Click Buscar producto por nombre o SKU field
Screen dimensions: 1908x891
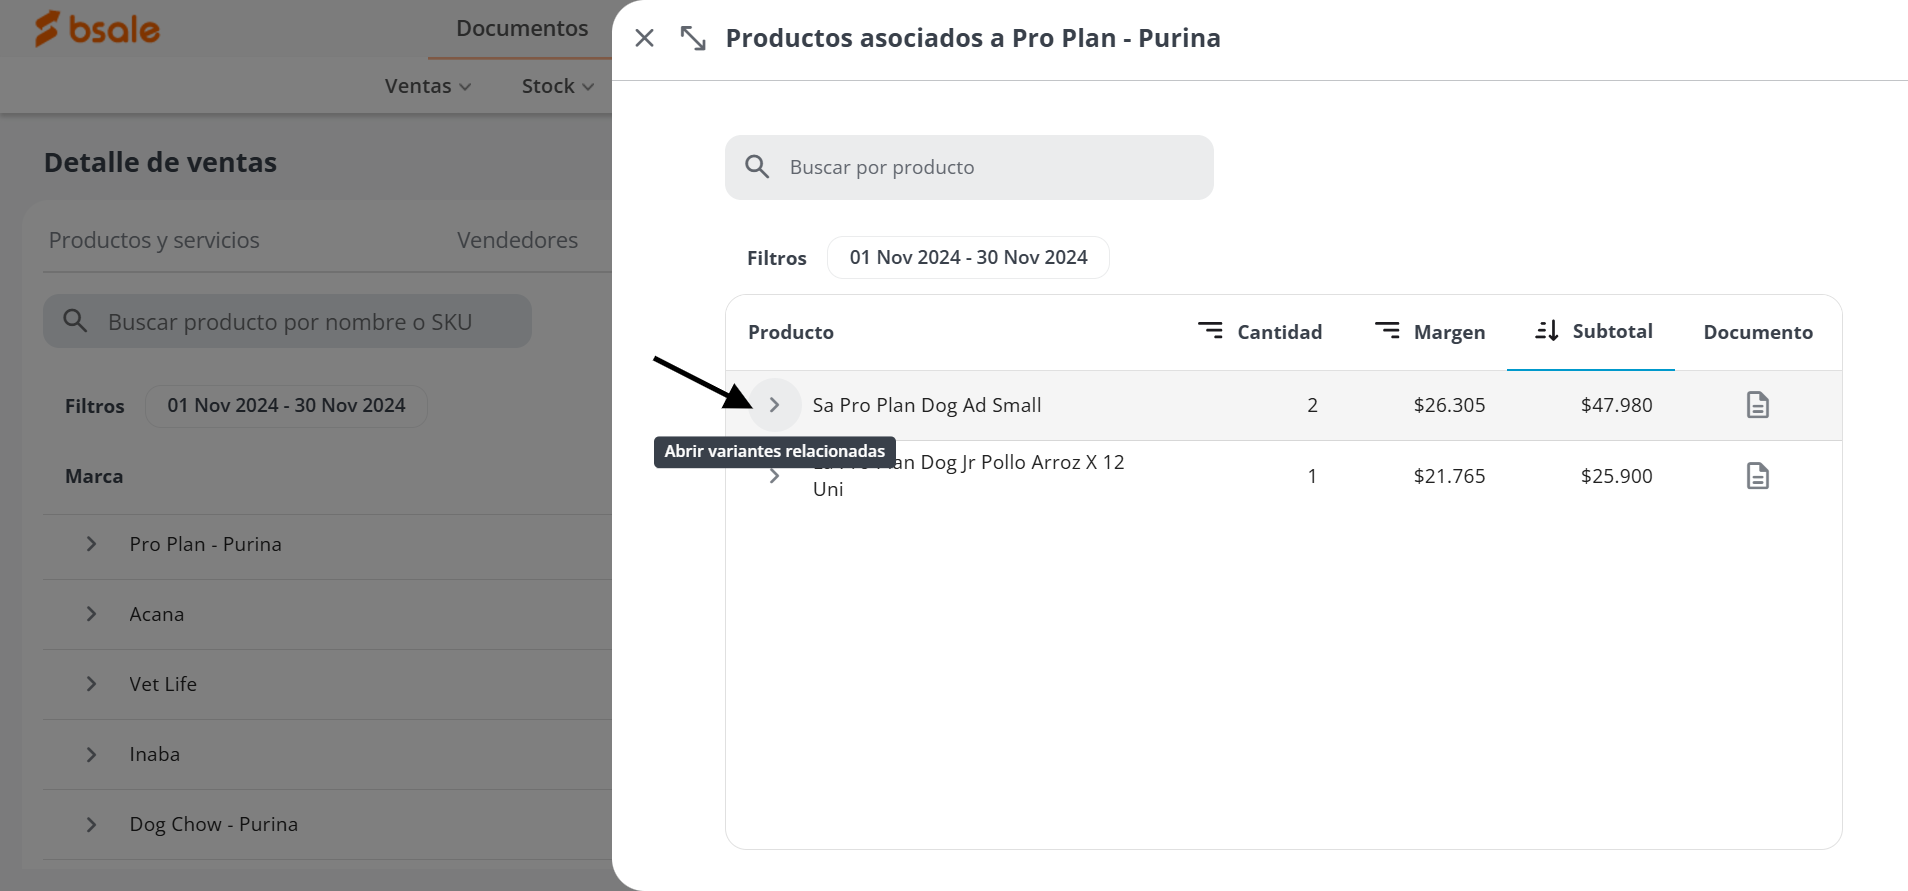(287, 321)
